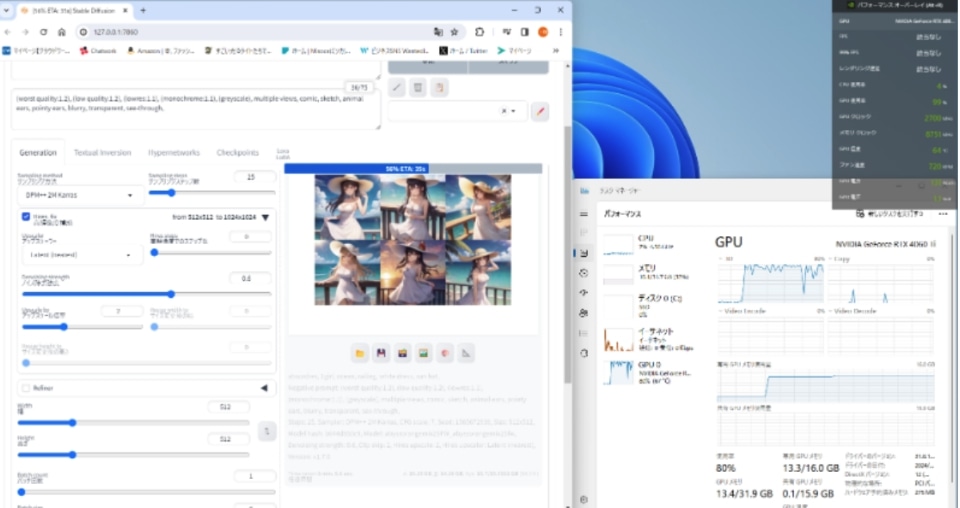Open Task Manager hamburger menu icon
Viewport: 960px width, 508px height.
click(583, 214)
